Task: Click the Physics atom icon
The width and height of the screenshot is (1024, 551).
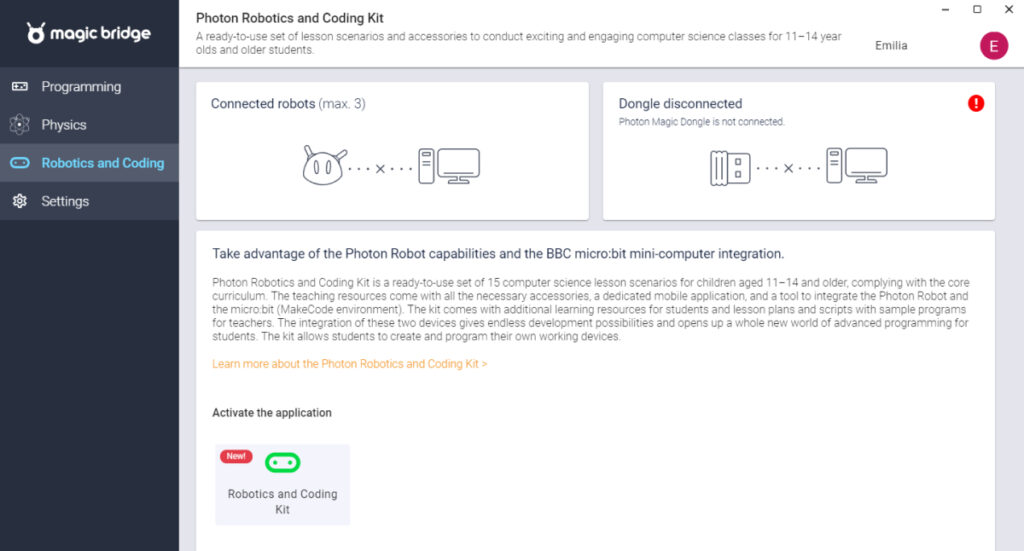Action: pyautogui.click(x=20, y=125)
